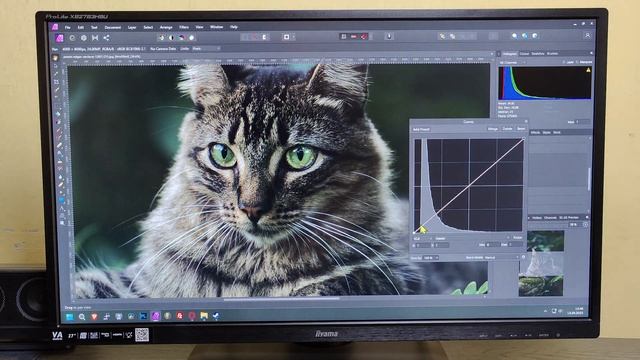Open the document units Pixels dropdown
640x360 pixels.
click(x=206, y=49)
